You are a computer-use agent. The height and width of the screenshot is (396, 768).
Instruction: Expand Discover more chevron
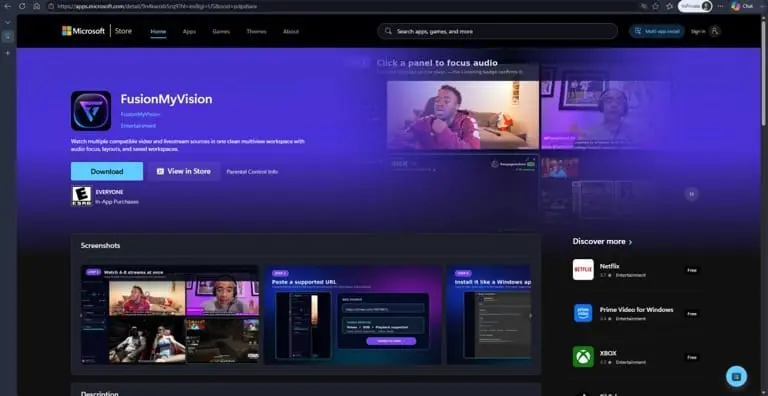630,242
